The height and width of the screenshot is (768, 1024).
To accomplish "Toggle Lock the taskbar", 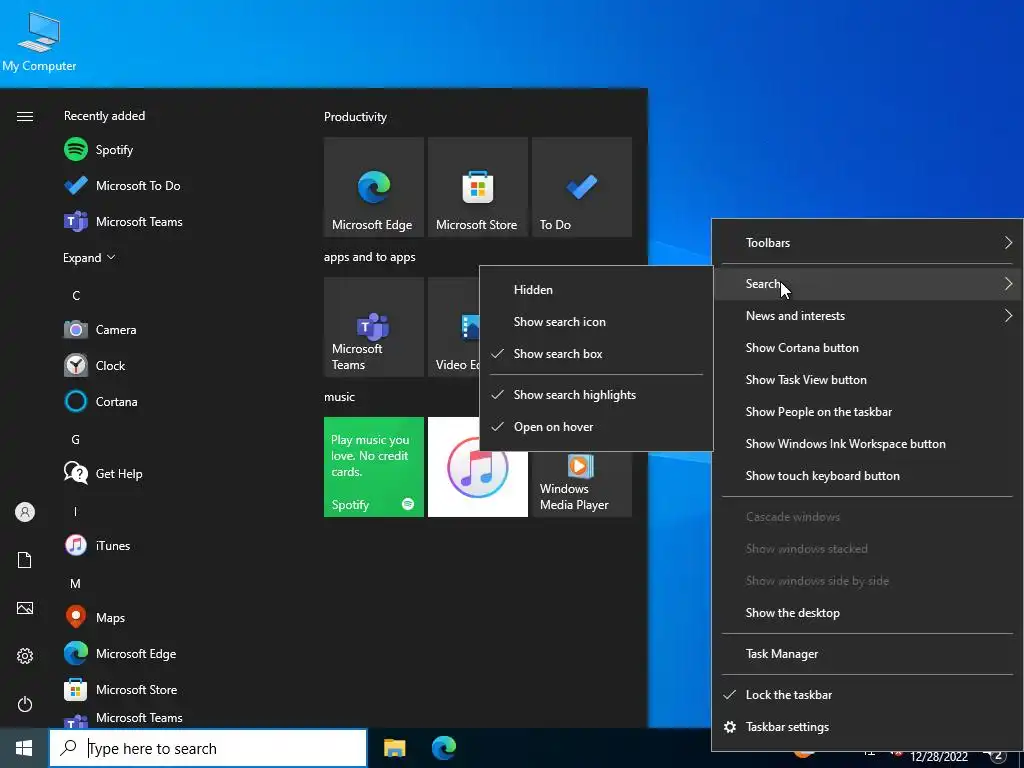I will (868, 695).
